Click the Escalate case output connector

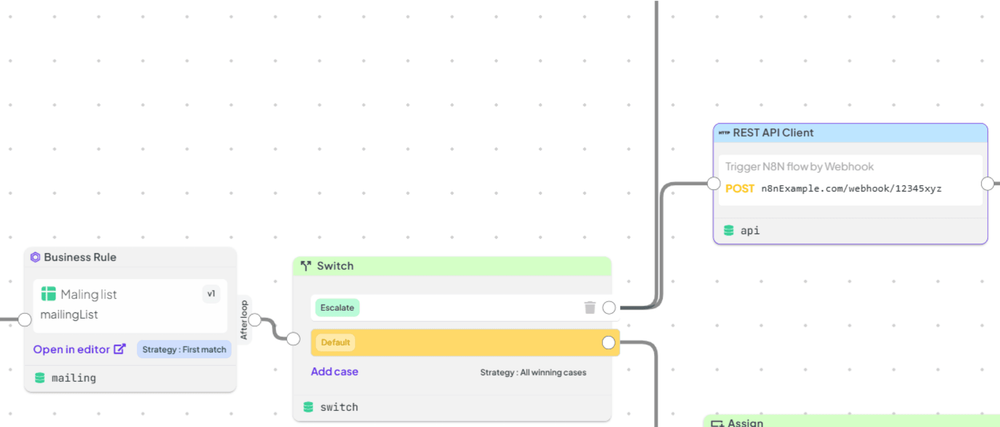[609, 308]
